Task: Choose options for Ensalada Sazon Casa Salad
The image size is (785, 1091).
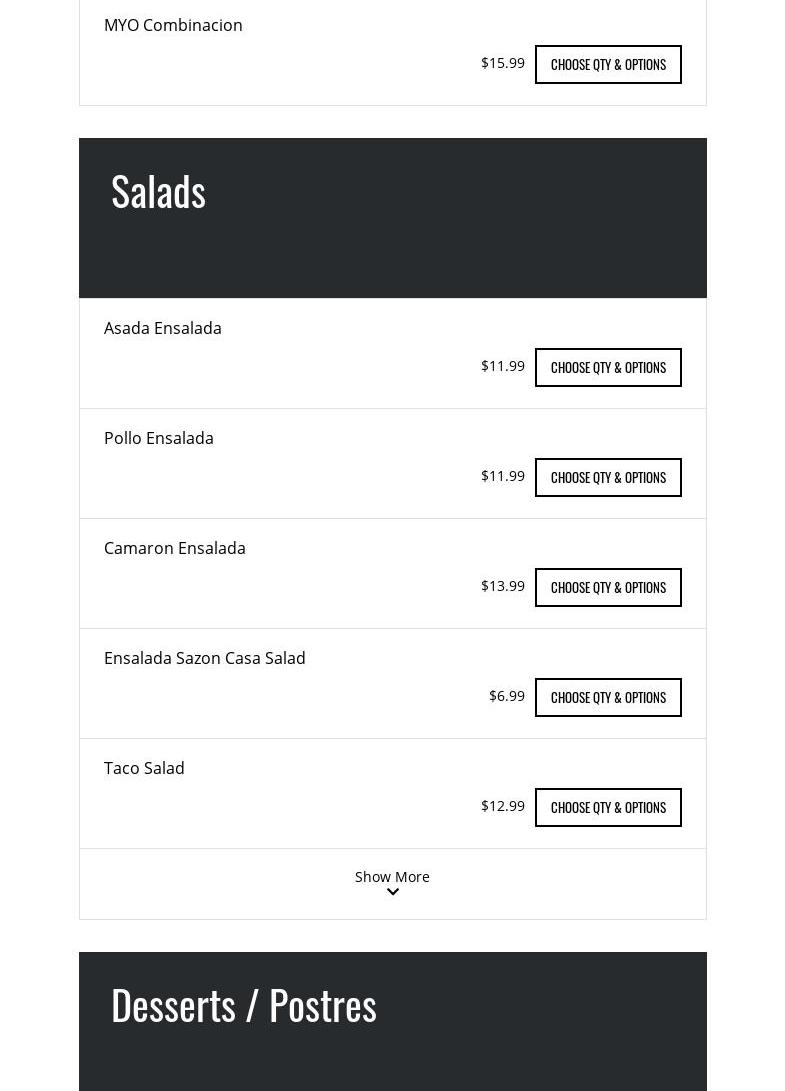Action: point(608,697)
